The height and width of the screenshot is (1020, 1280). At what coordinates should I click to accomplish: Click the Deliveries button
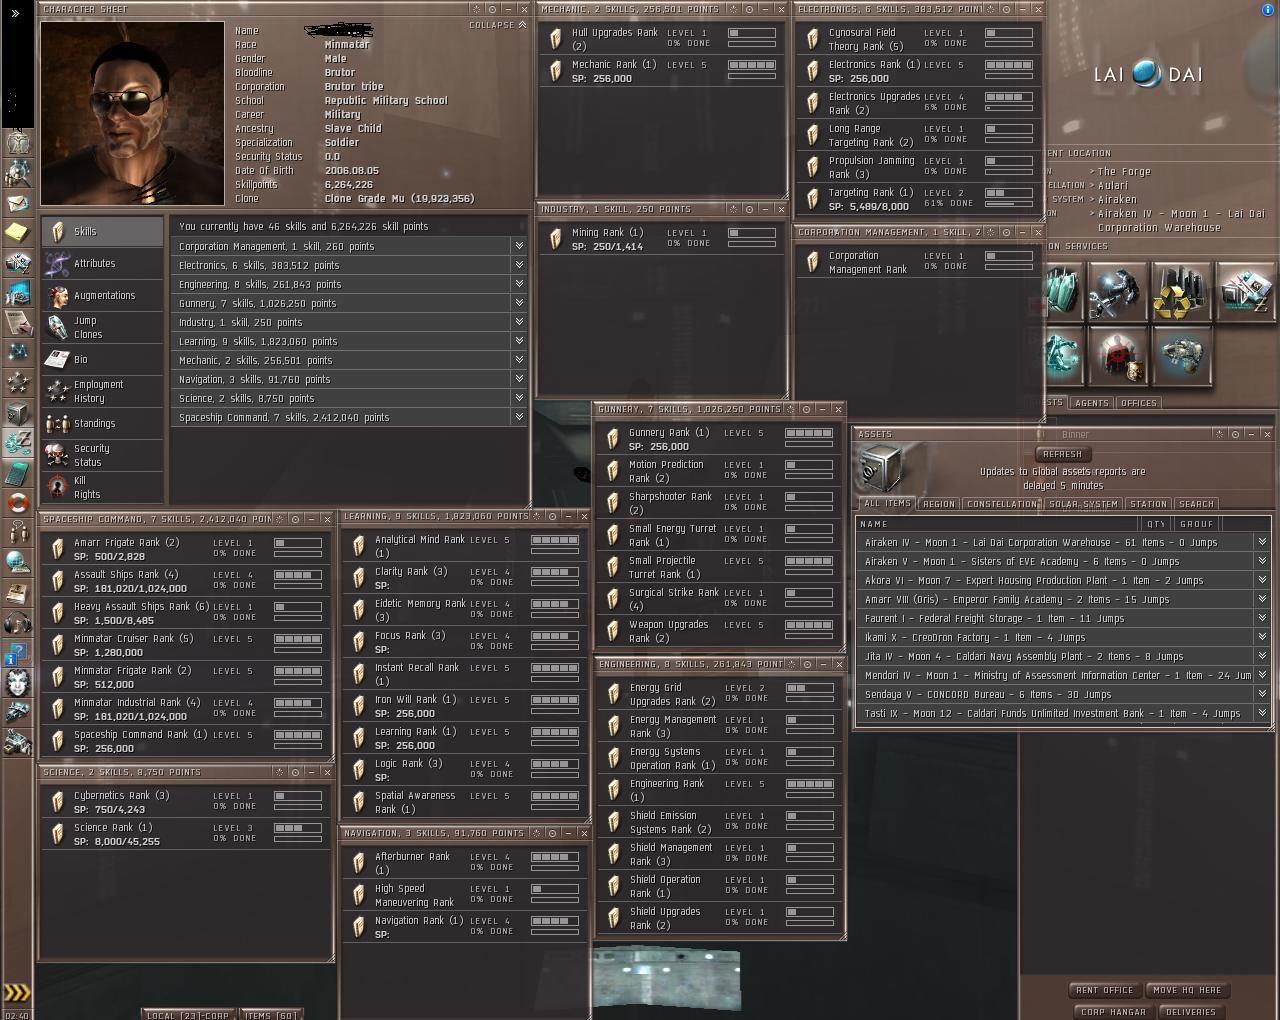click(1191, 1012)
